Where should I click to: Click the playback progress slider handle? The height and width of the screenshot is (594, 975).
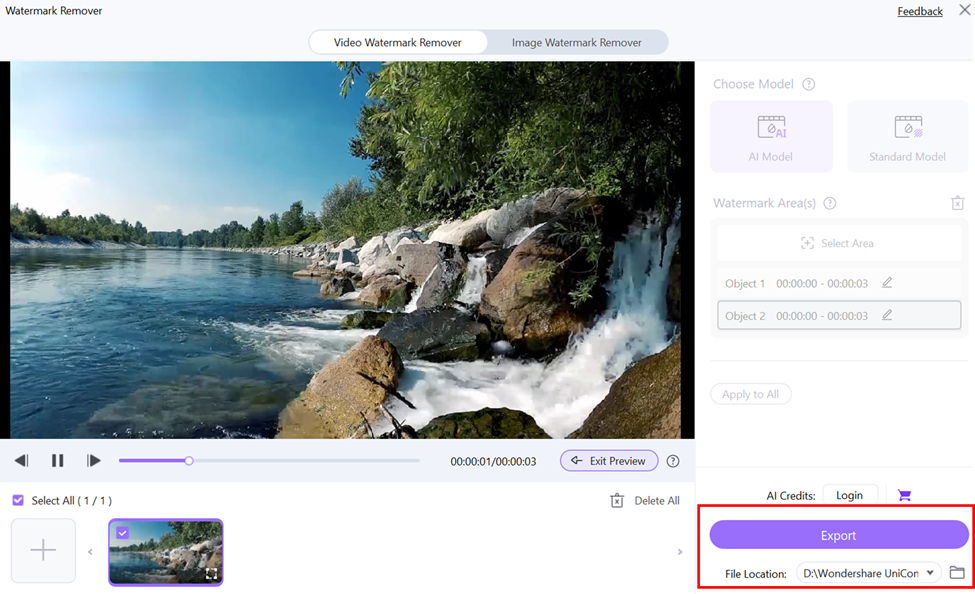pyautogui.click(x=188, y=461)
